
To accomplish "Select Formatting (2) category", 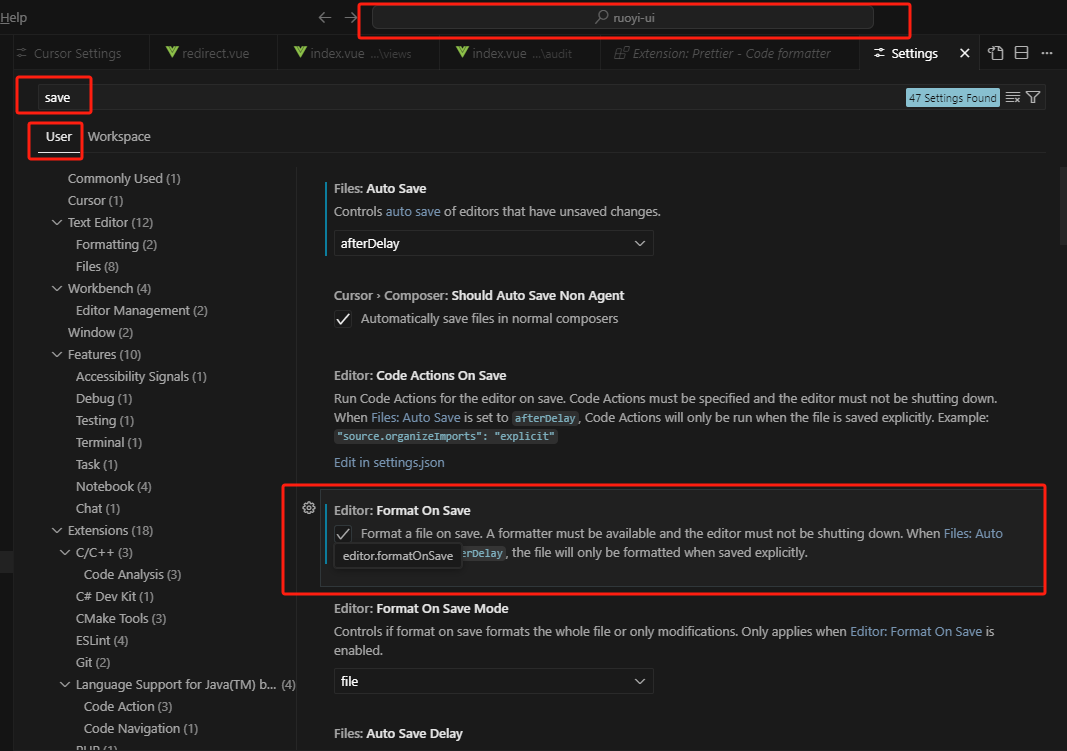I will (116, 244).
